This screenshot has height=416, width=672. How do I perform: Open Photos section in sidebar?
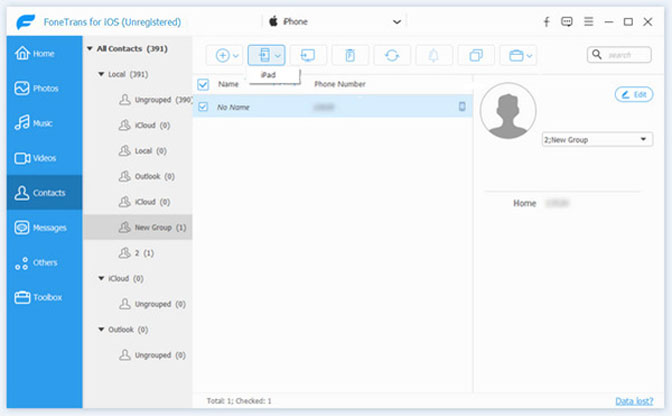(x=45, y=88)
